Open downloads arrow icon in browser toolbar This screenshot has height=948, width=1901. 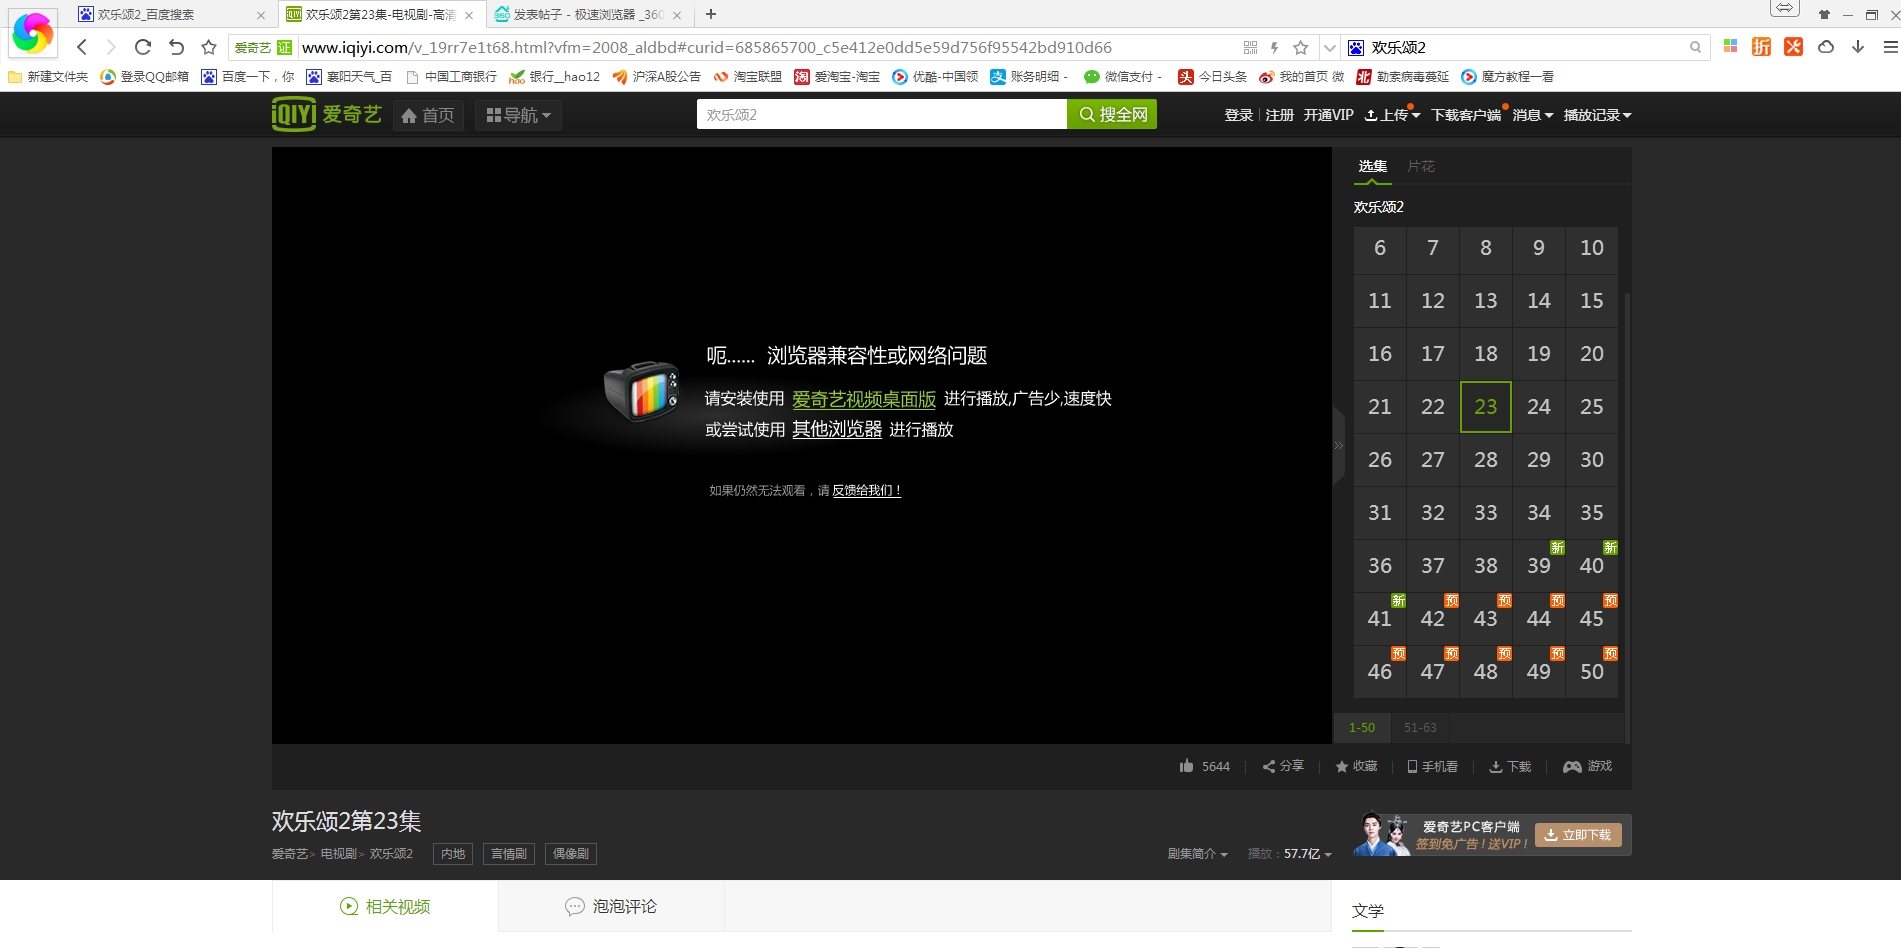coord(1858,46)
